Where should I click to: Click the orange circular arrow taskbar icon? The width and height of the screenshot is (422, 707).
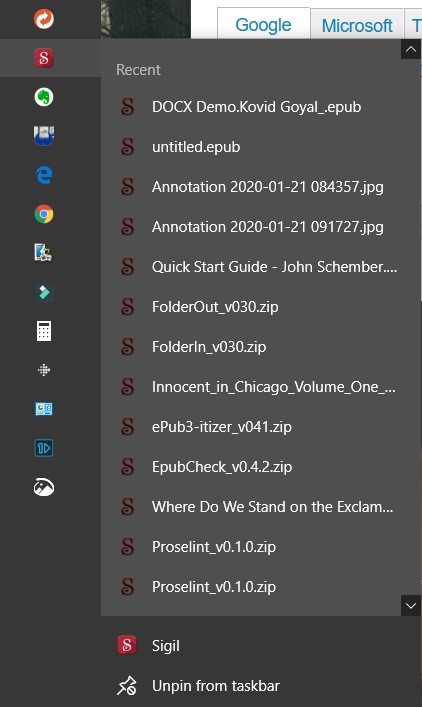click(x=44, y=19)
